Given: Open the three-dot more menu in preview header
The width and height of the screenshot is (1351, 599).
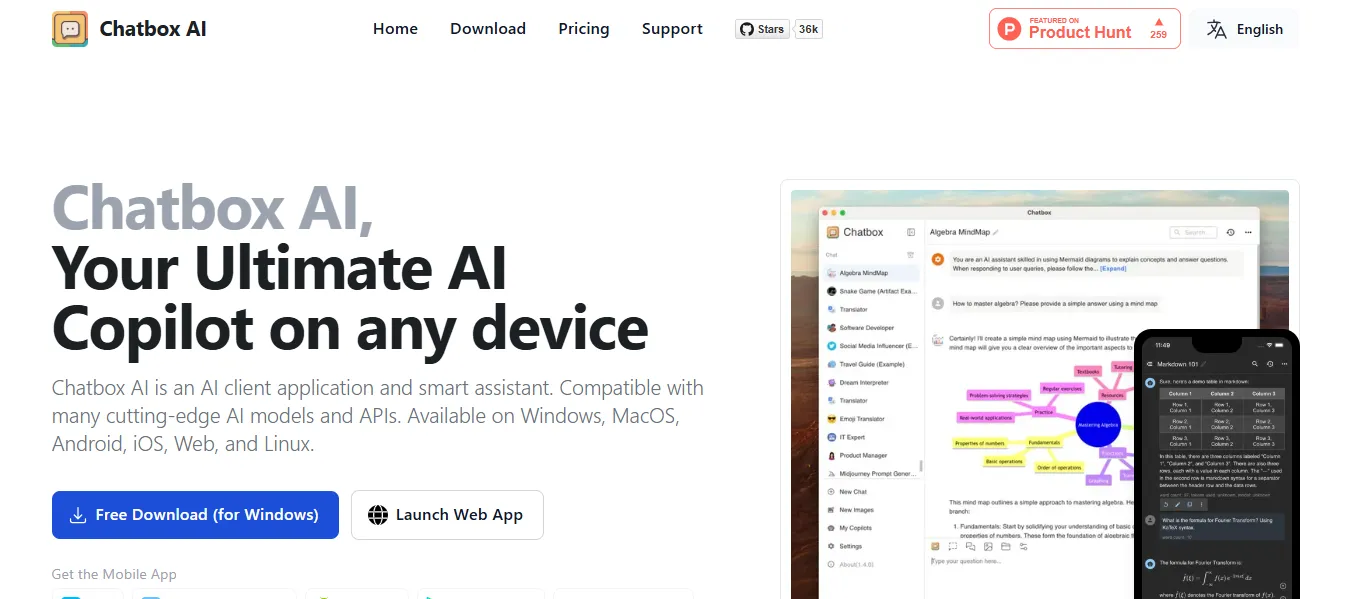Looking at the screenshot, I should (1248, 232).
